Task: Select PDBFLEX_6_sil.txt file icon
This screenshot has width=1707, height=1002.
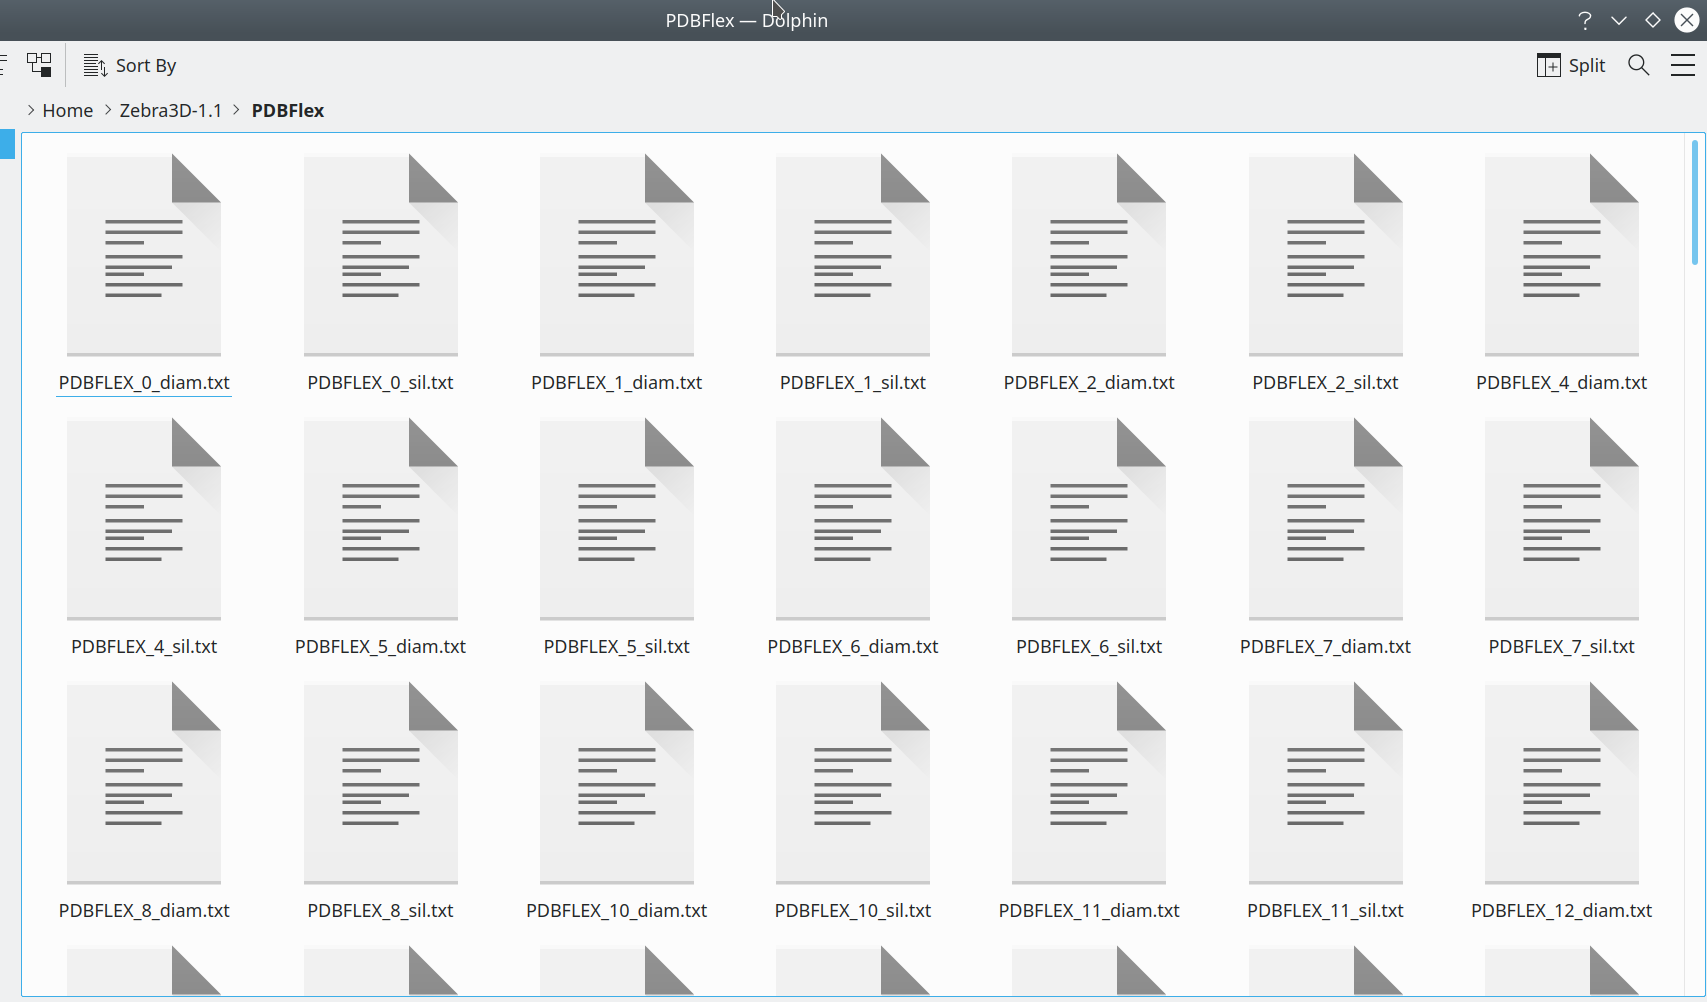Action: pos(1089,519)
